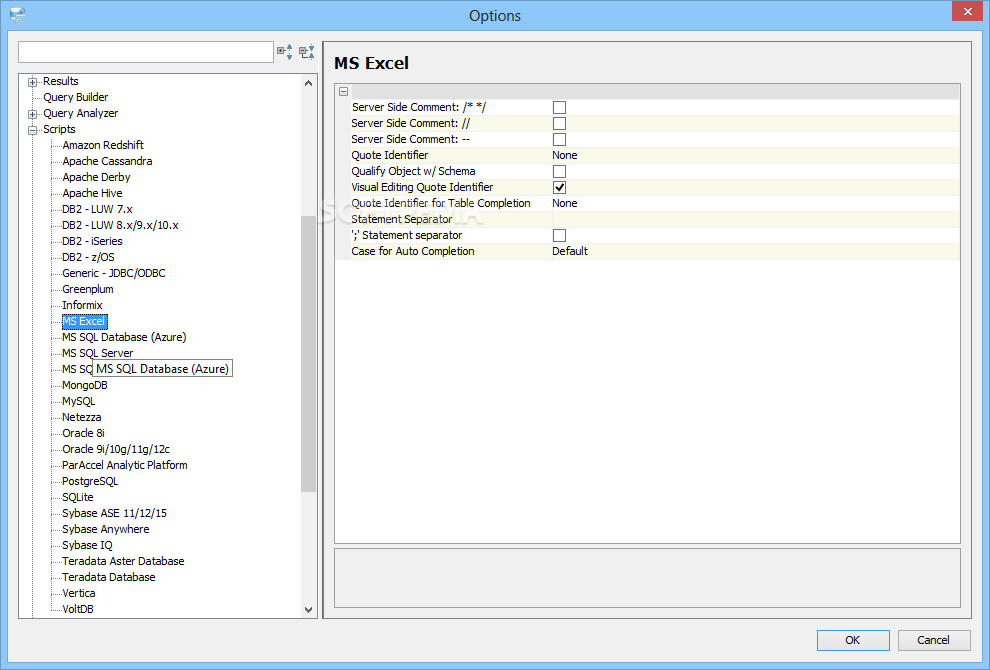Select DB2 - iSeries item
This screenshot has width=990, height=670.
[x=92, y=241]
